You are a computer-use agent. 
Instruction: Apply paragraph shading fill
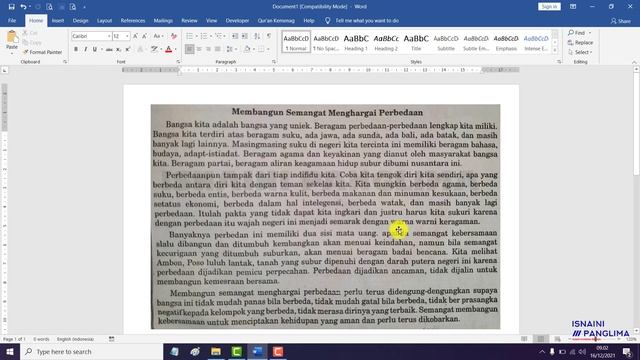coord(247,49)
